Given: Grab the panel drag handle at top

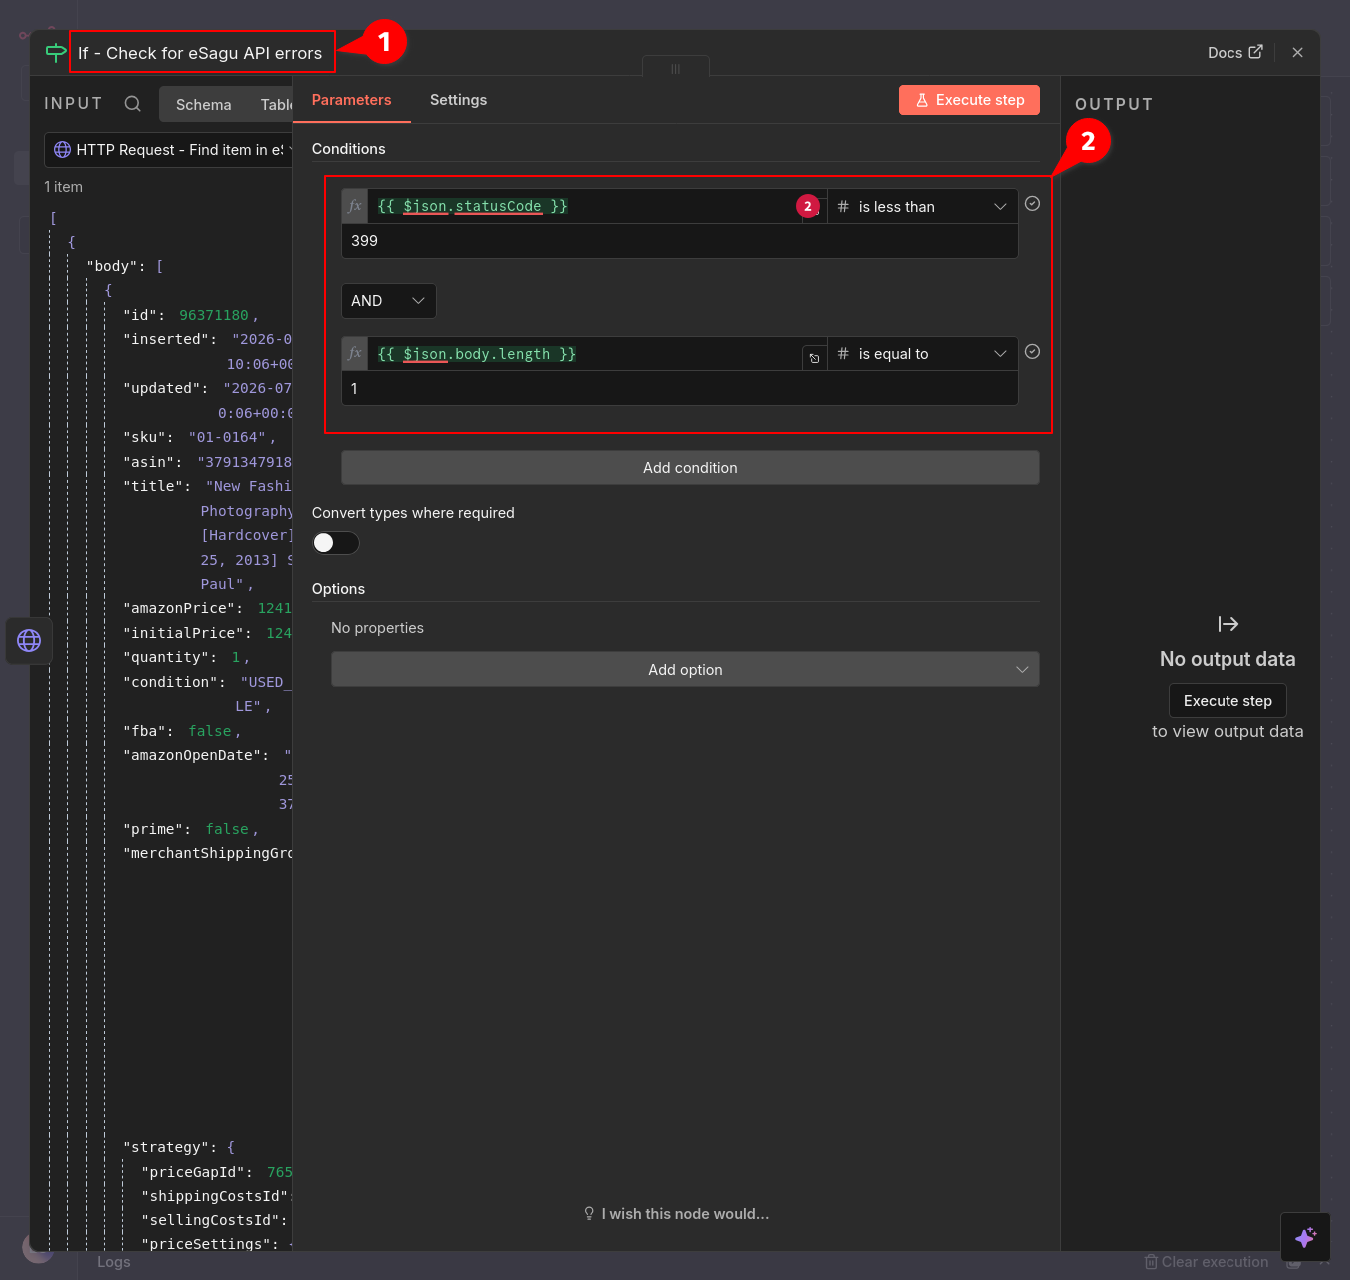Looking at the screenshot, I should pos(676,68).
